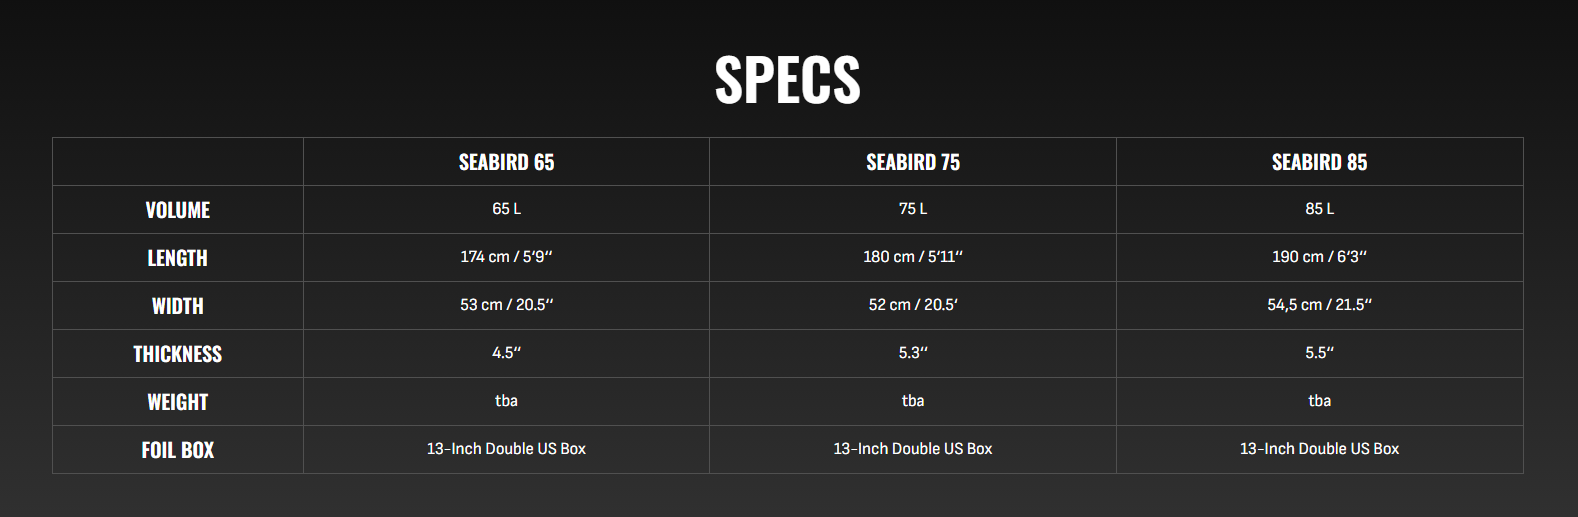Click Seabird 75 weight tba cell

912,401
